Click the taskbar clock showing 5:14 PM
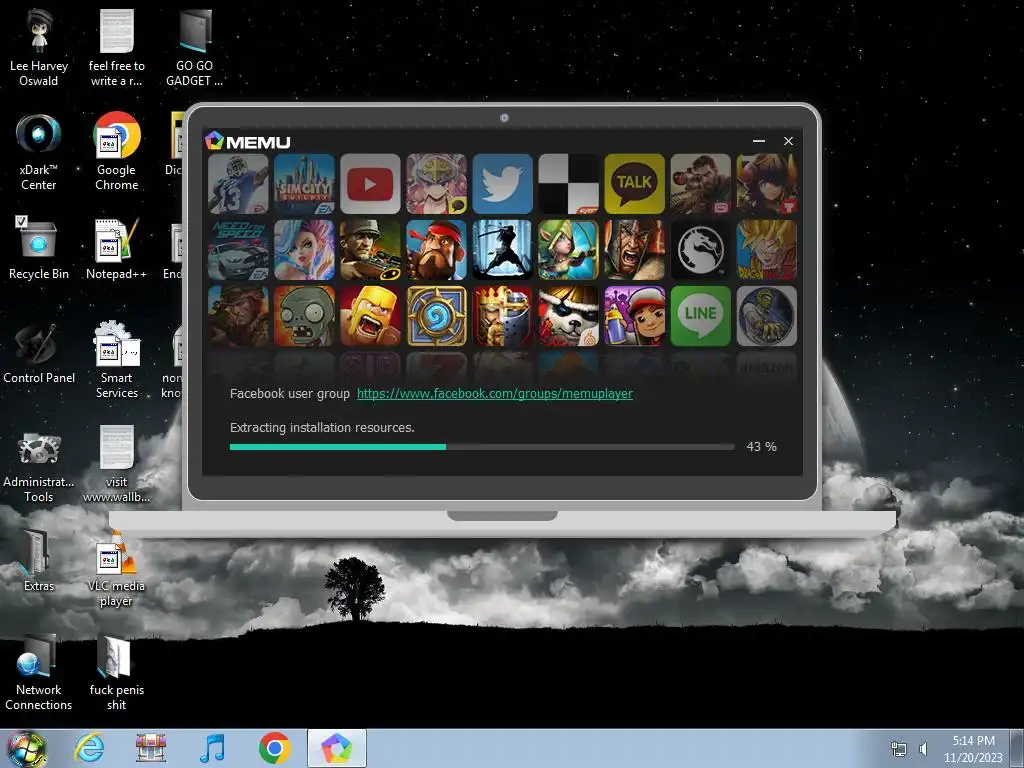 (973, 749)
